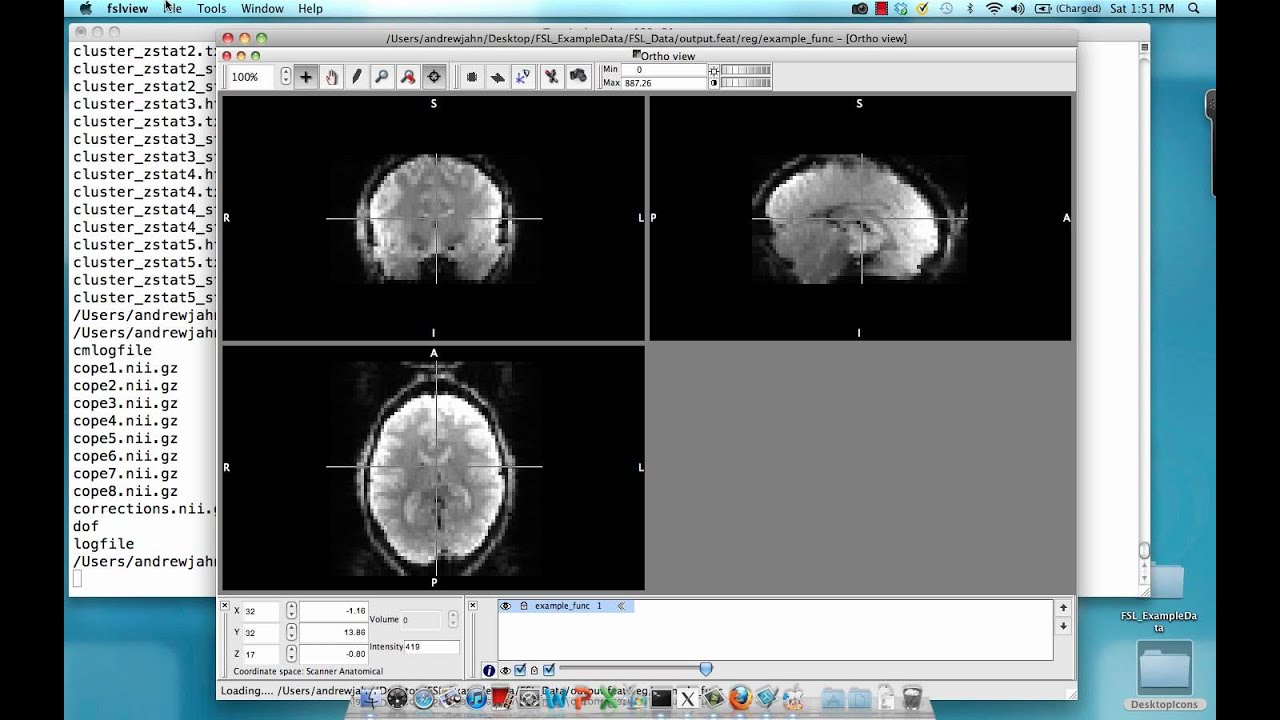Click the crossed tools icon in toolbar

pyautogui.click(x=551, y=77)
